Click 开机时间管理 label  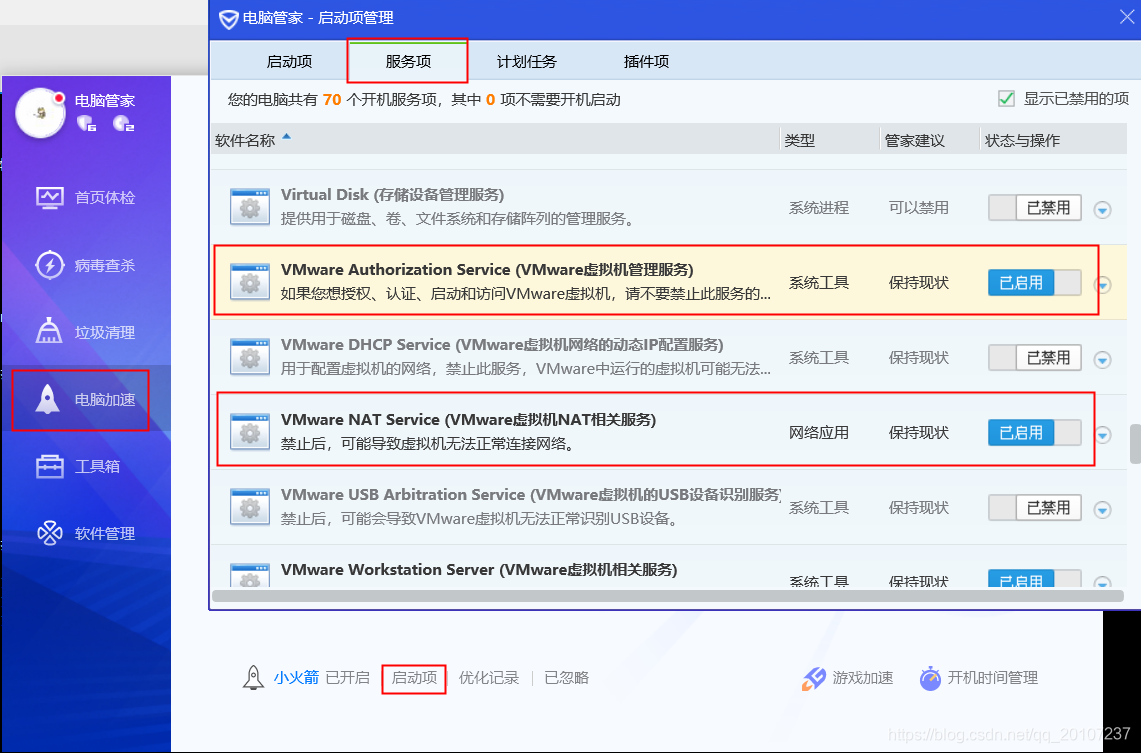(x=993, y=678)
